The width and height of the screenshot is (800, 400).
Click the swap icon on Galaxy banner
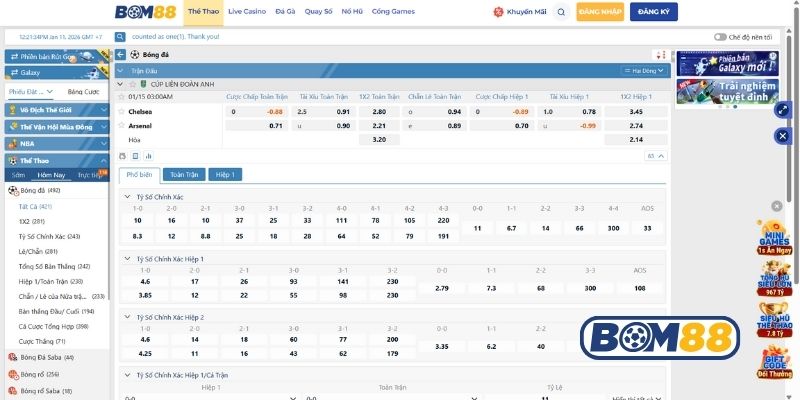pyautogui.click(x=14, y=72)
